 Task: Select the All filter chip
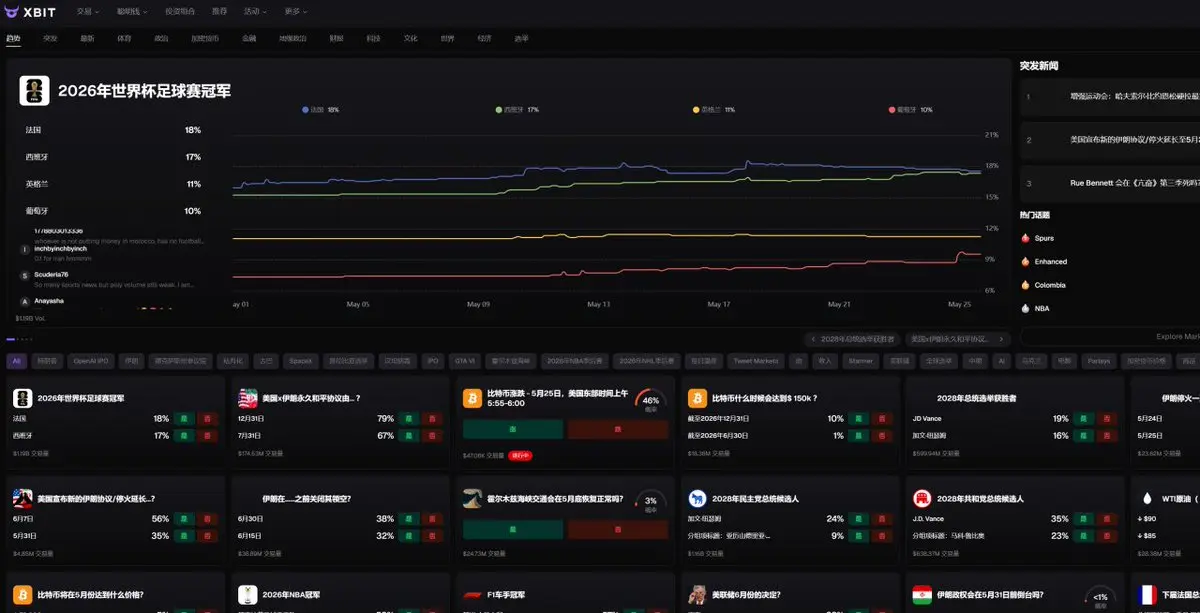point(17,361)
